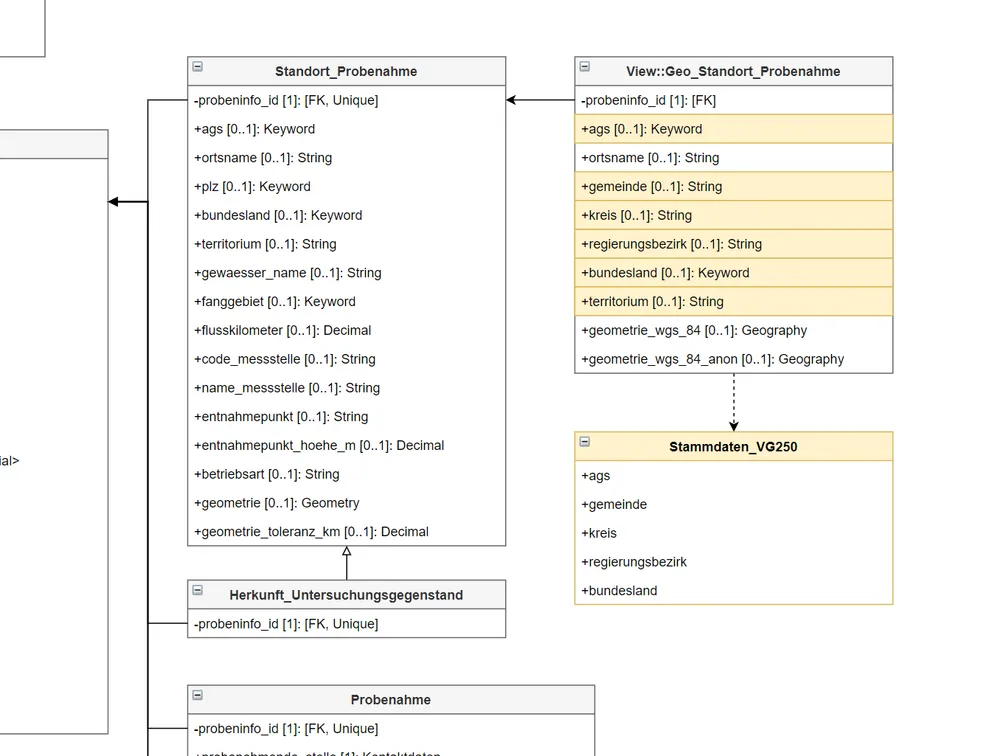Select the Stammdaten_VG250 title
Screen dimensions: 1000x756
tap(733, 447)
